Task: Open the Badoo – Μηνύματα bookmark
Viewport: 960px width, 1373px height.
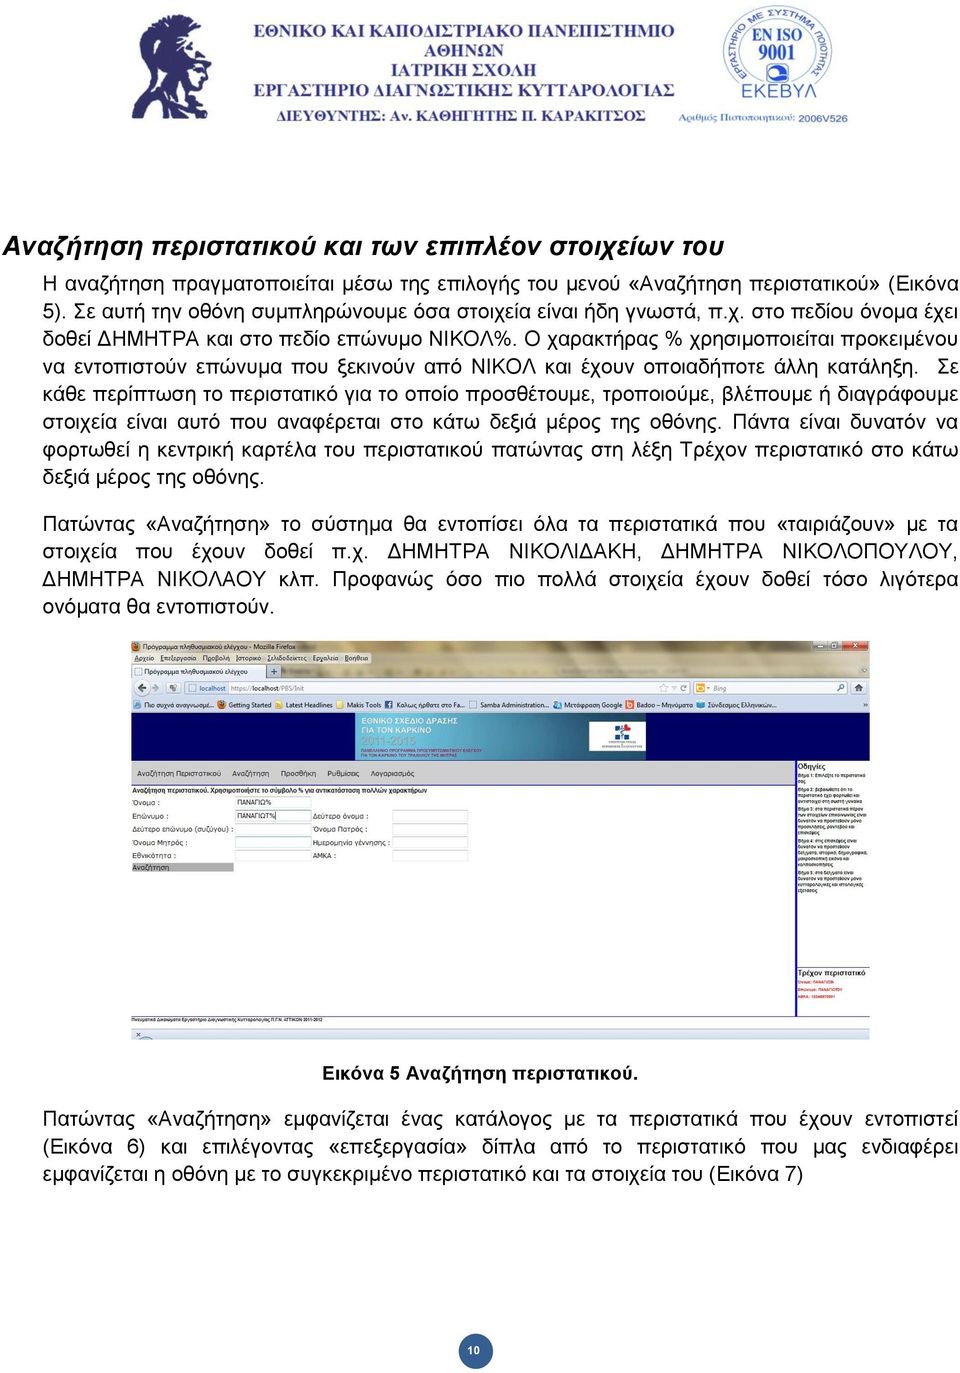Action: point(659,705)
